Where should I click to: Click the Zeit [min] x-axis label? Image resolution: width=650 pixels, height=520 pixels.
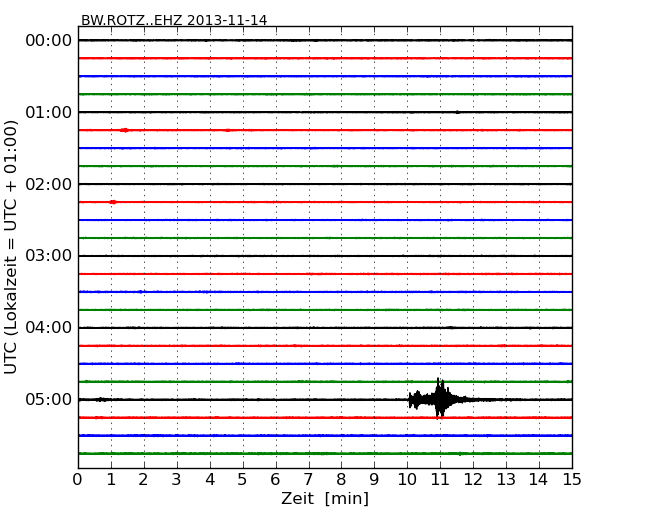pyautogui.click(x=325, y=498)
